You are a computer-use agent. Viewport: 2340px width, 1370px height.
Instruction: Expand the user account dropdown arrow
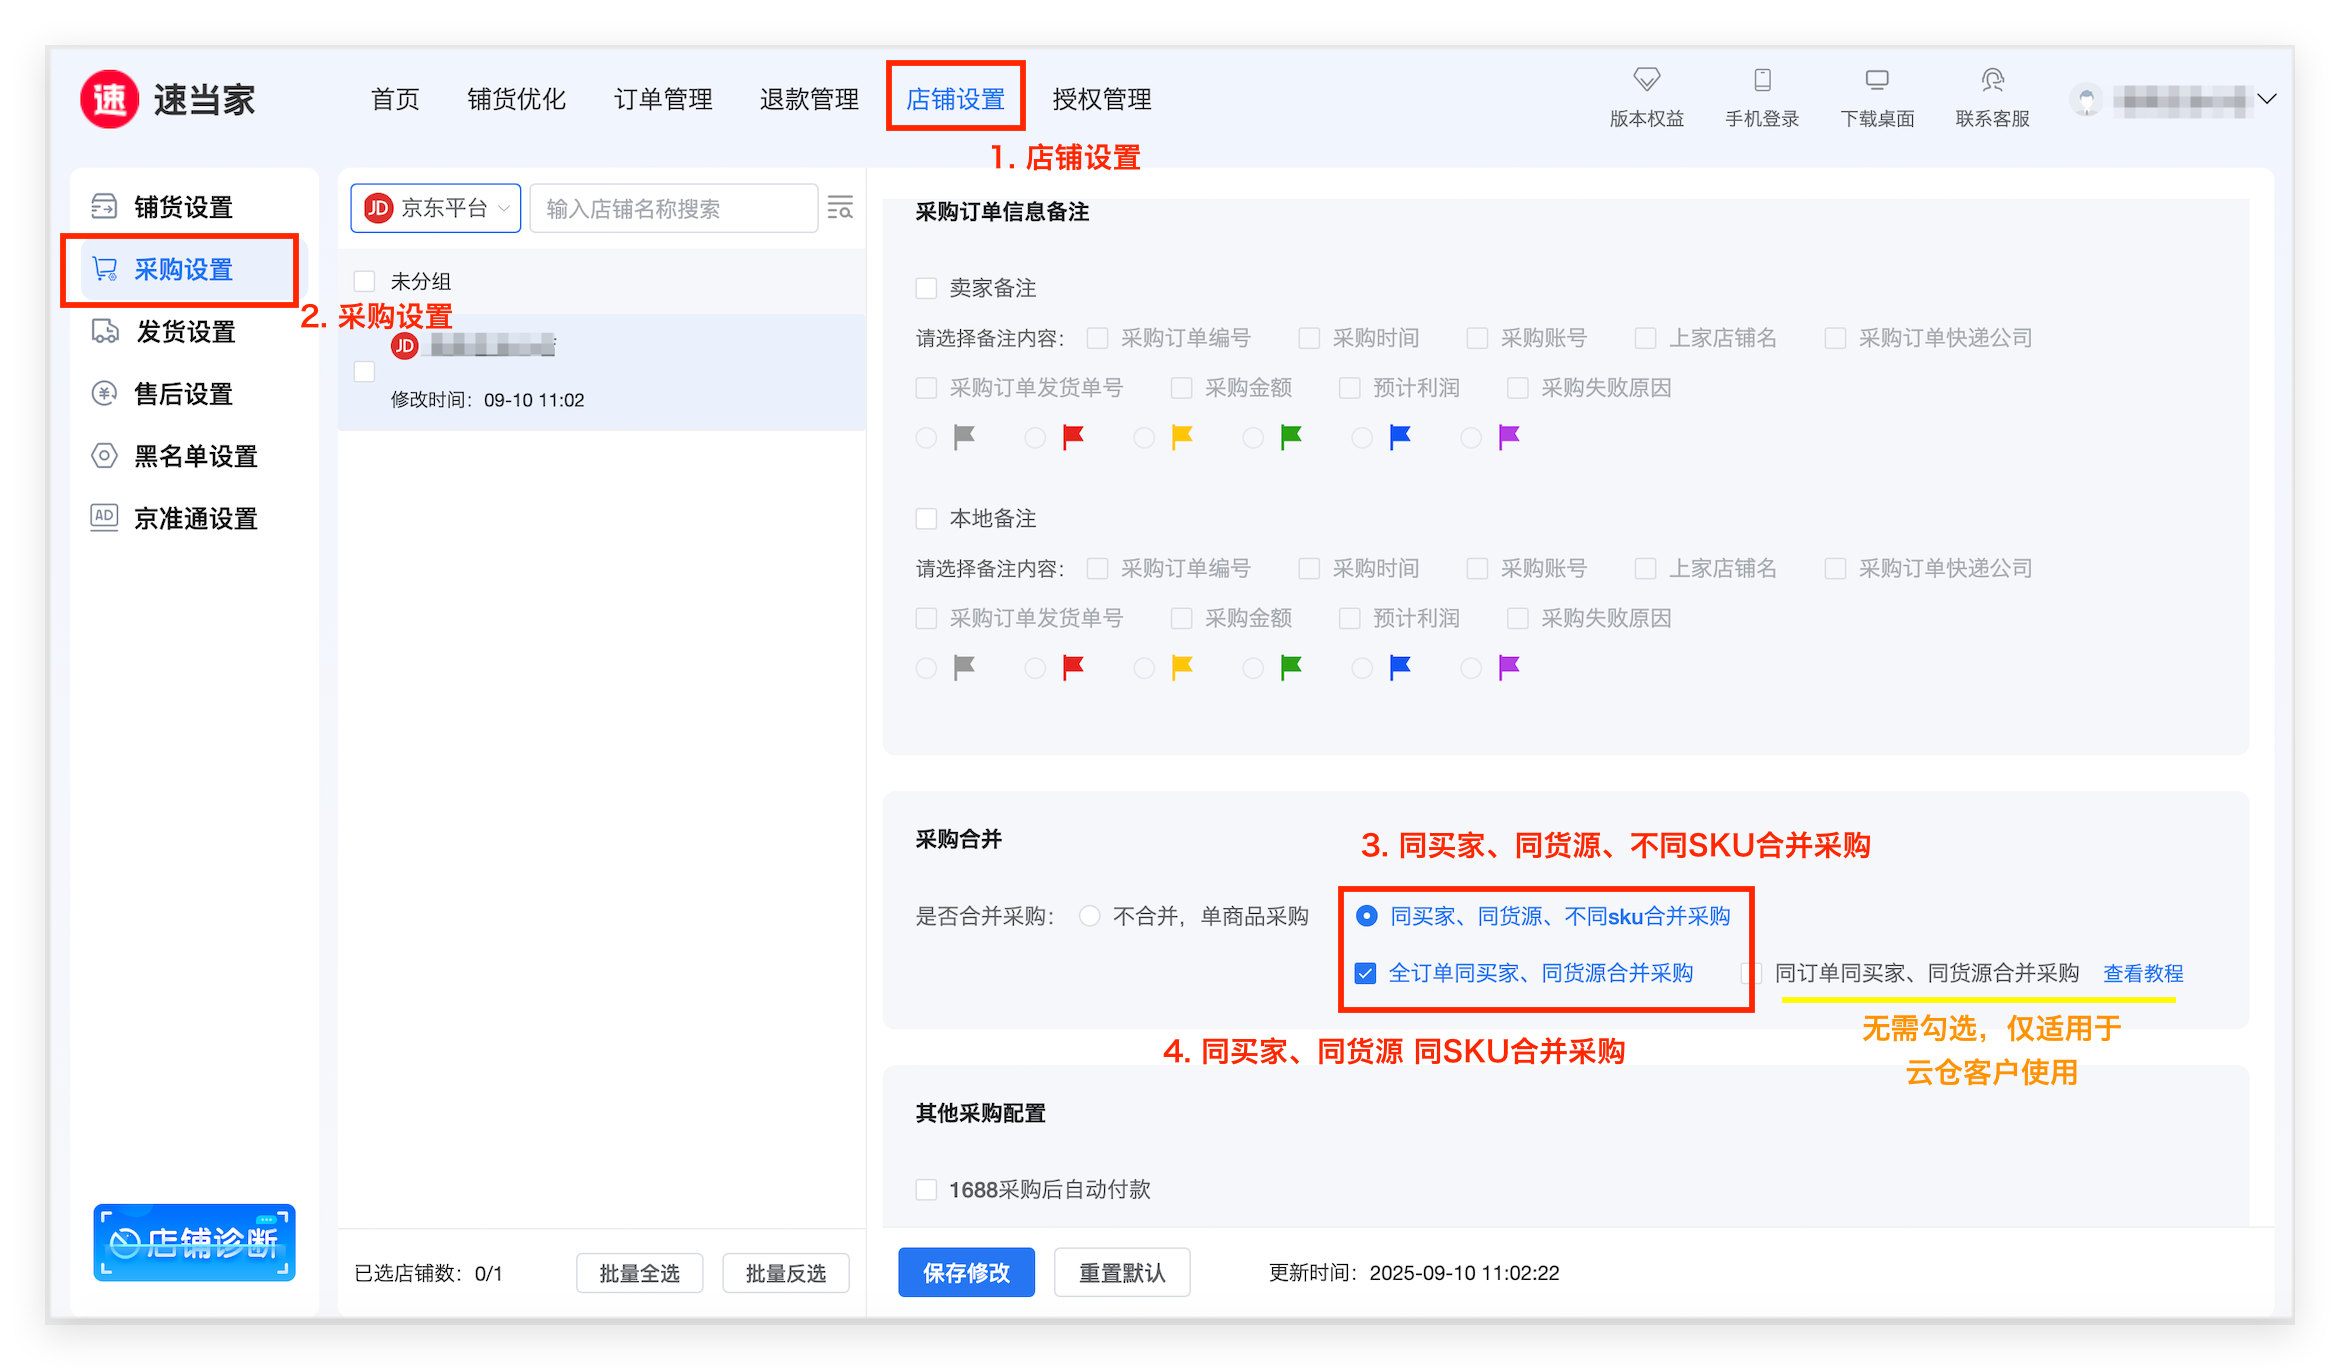[x=2267, y=99]
